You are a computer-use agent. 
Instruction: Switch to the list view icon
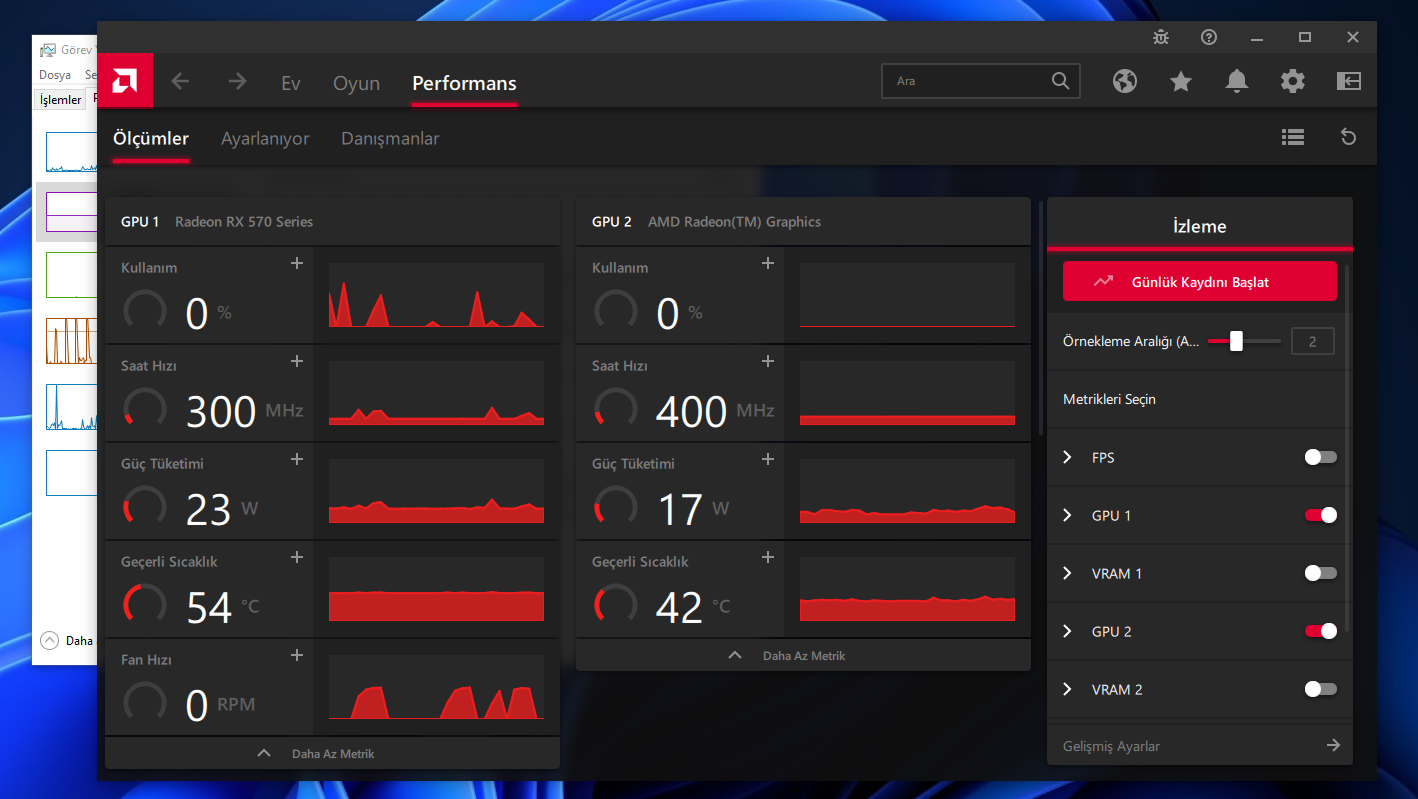(x=1293, y=137)
